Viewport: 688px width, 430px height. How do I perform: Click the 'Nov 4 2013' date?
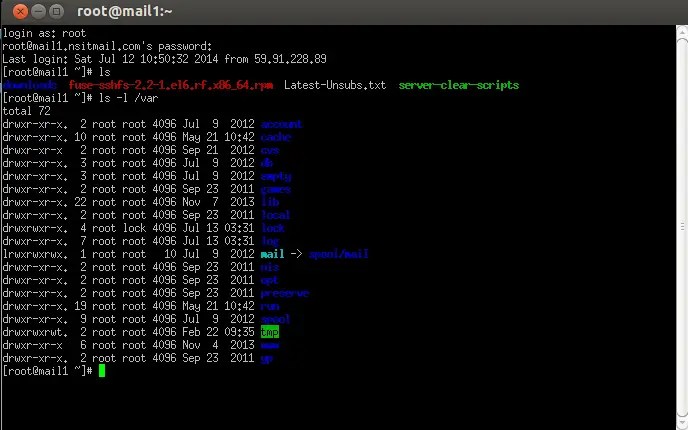[x=218, y=345]
